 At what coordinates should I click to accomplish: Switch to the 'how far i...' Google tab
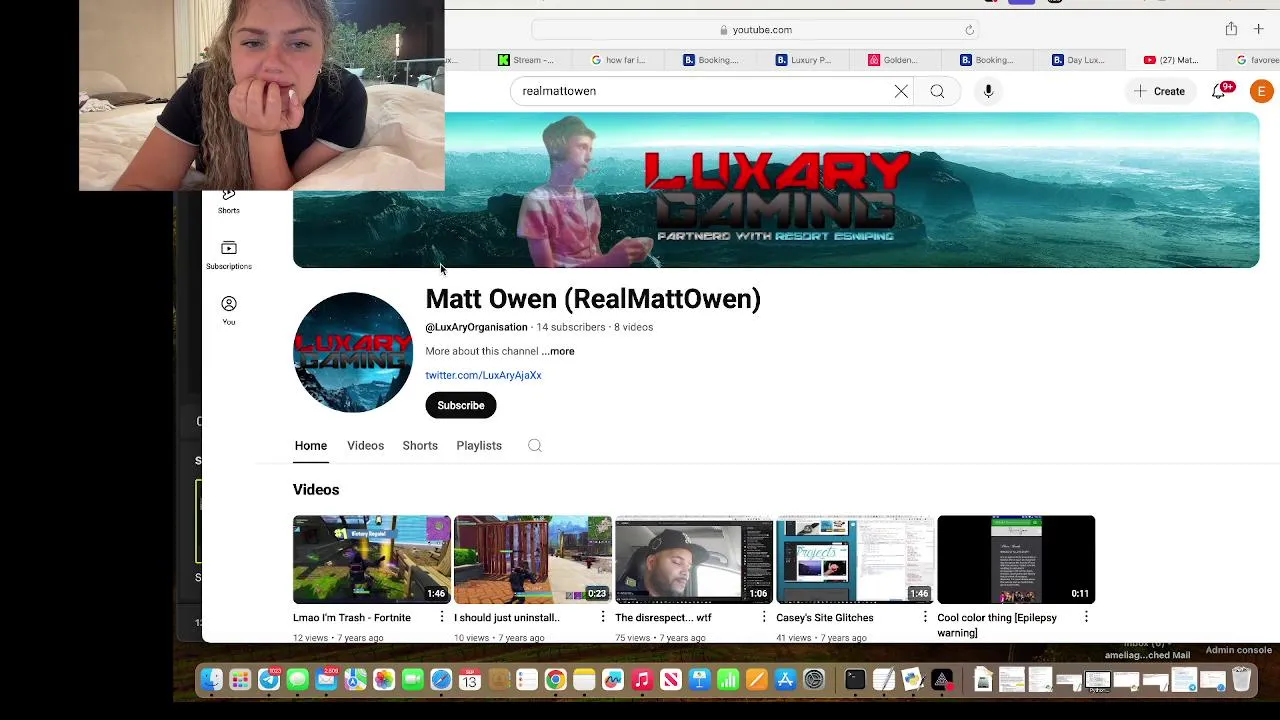619,60
